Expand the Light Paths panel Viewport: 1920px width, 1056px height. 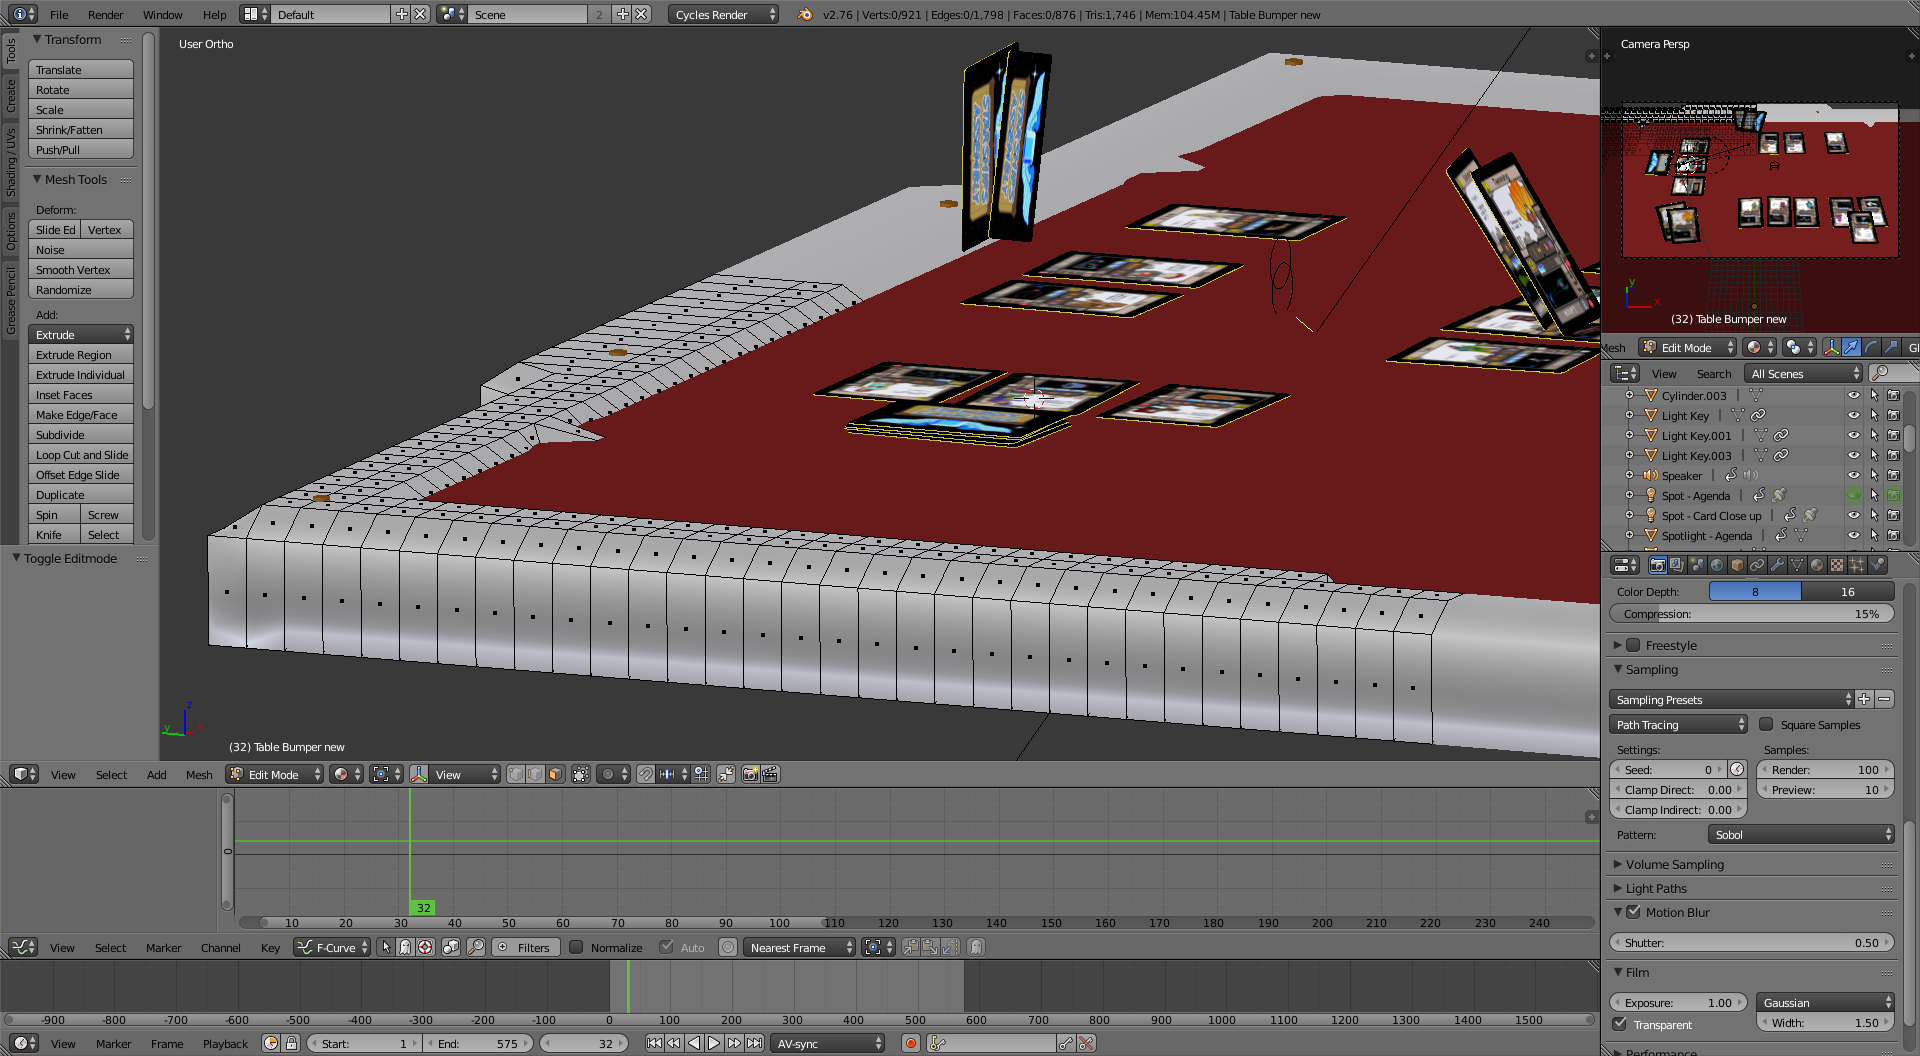pos(1656,888)
